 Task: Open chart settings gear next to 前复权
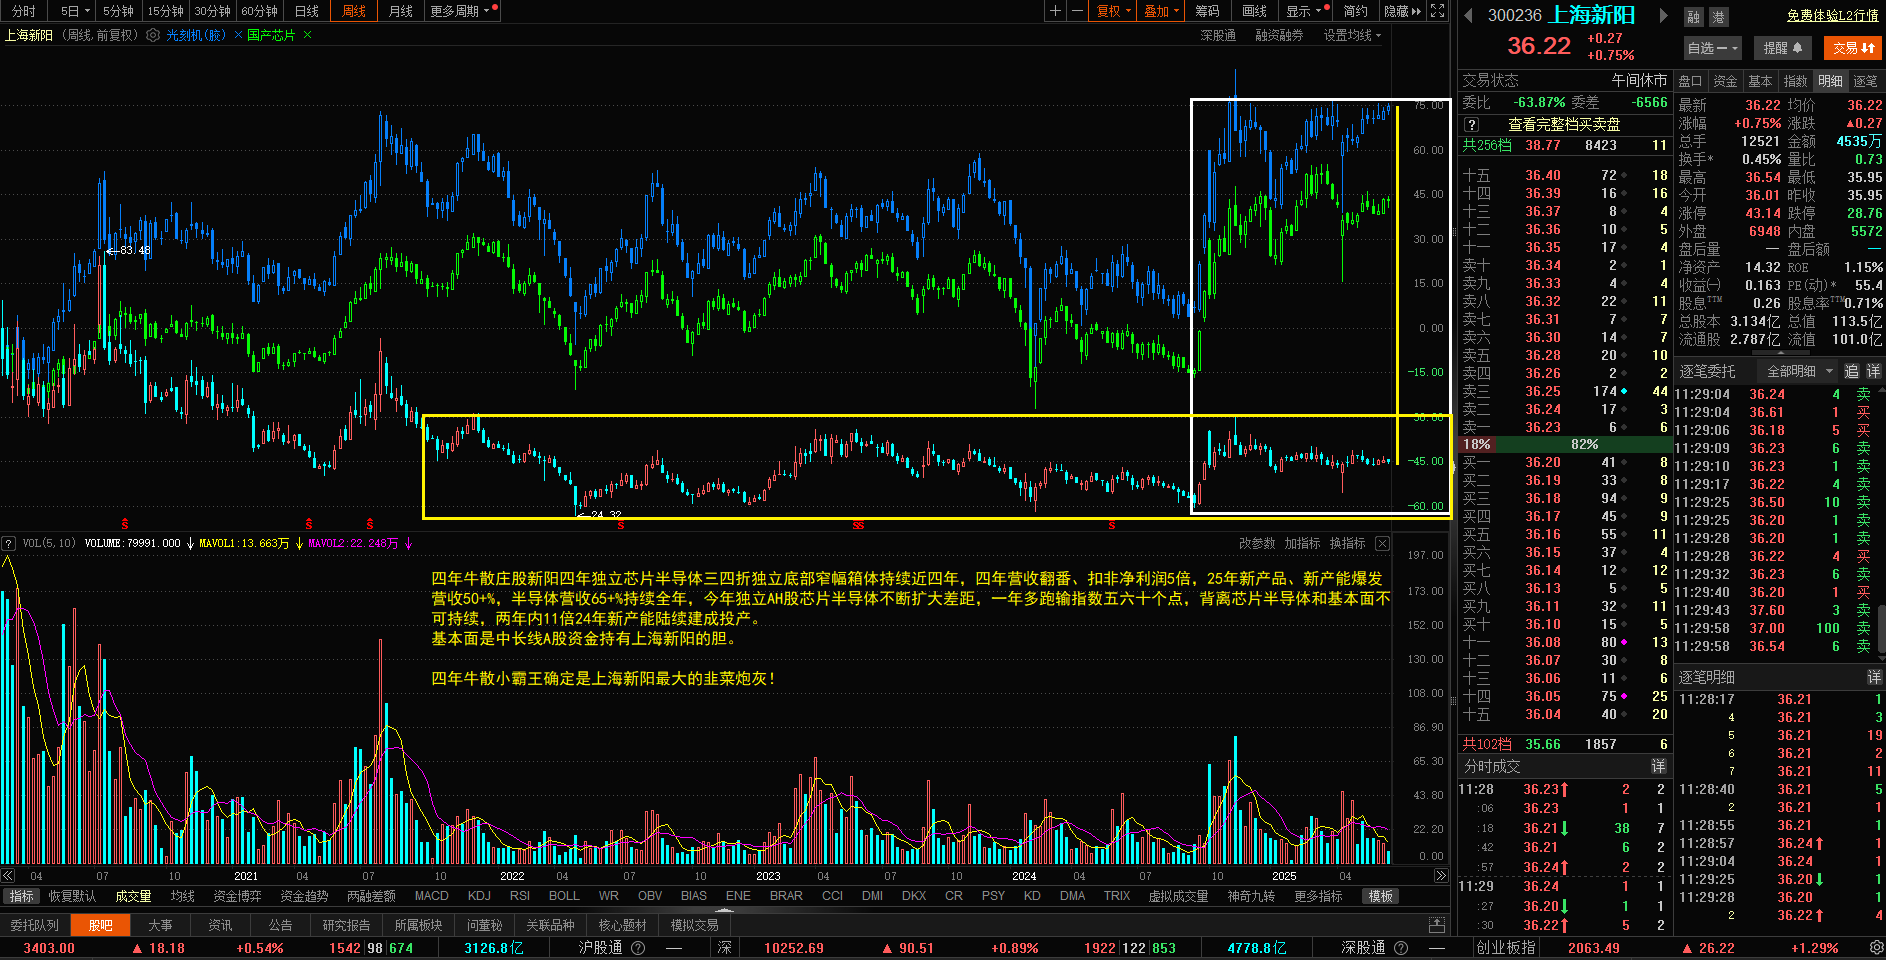[x=153, y=35]
